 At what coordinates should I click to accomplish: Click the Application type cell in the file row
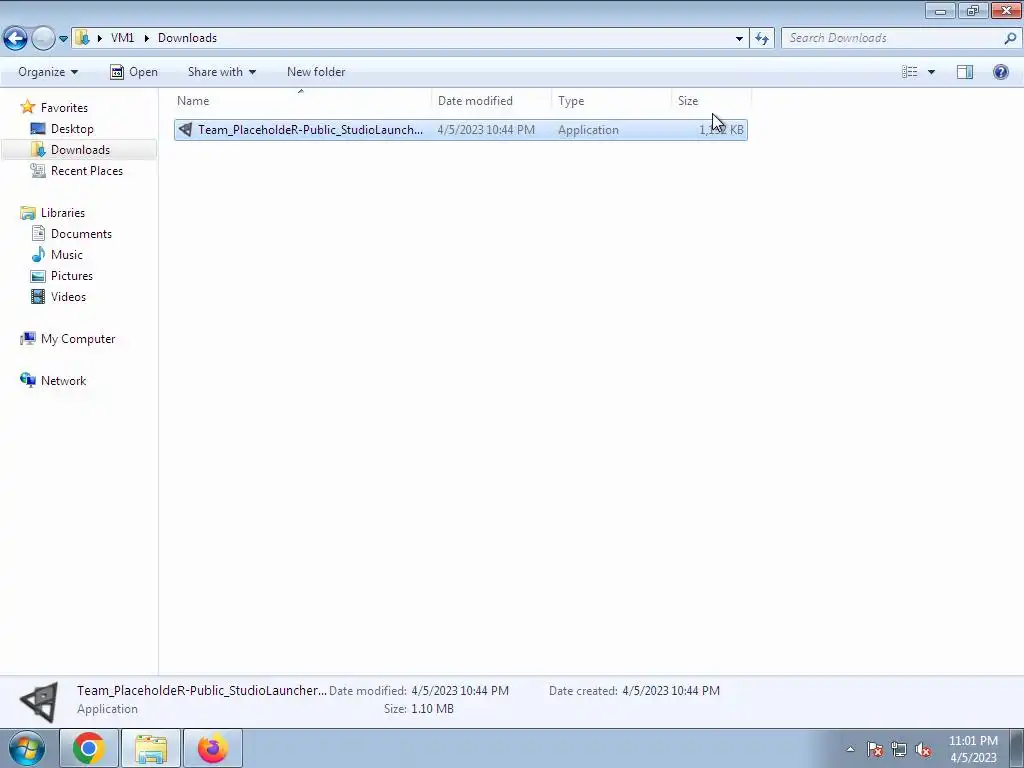pos(588,130)
